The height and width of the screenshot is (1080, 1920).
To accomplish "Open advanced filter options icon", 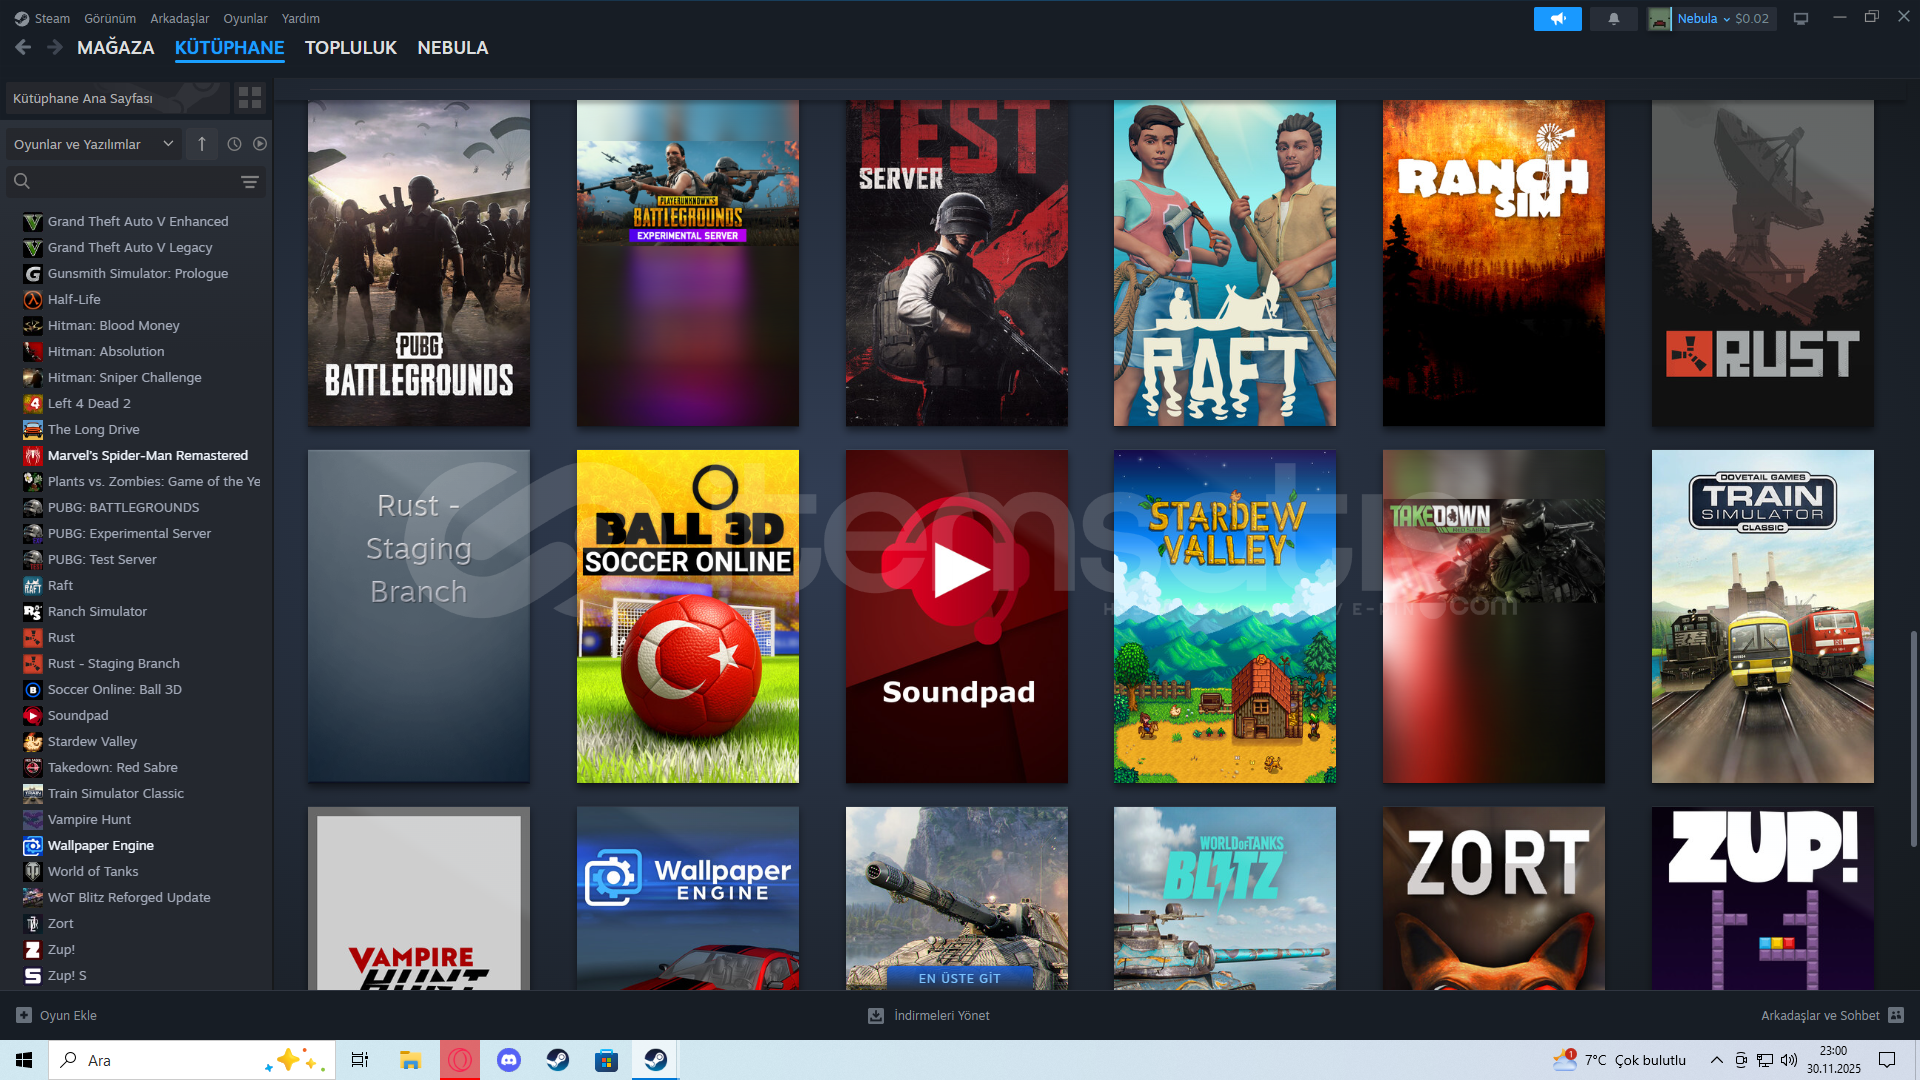I will (250, 182).
